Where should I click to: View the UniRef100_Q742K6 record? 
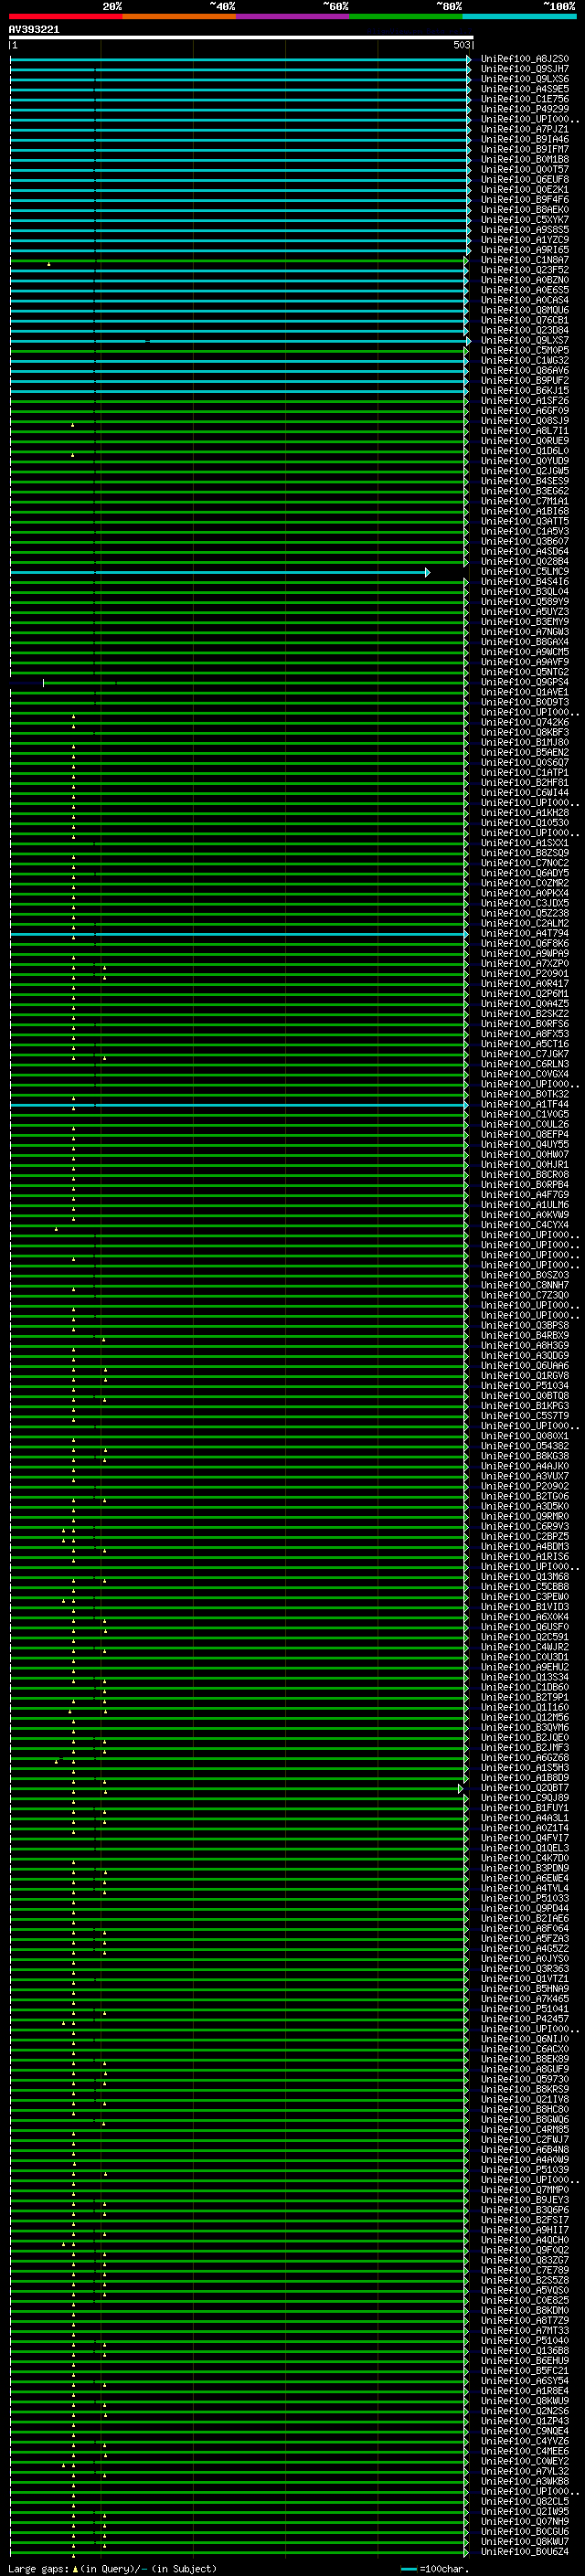pos(524,722)
